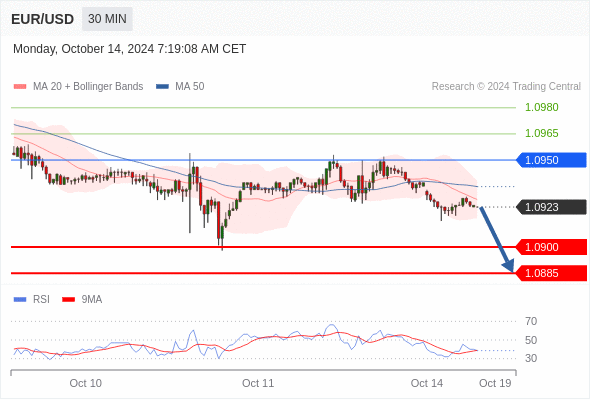Viewport: 590px width, 400px height.
Task: Click the red 1.0885 target price tag
Action: [x=551, y=273]
